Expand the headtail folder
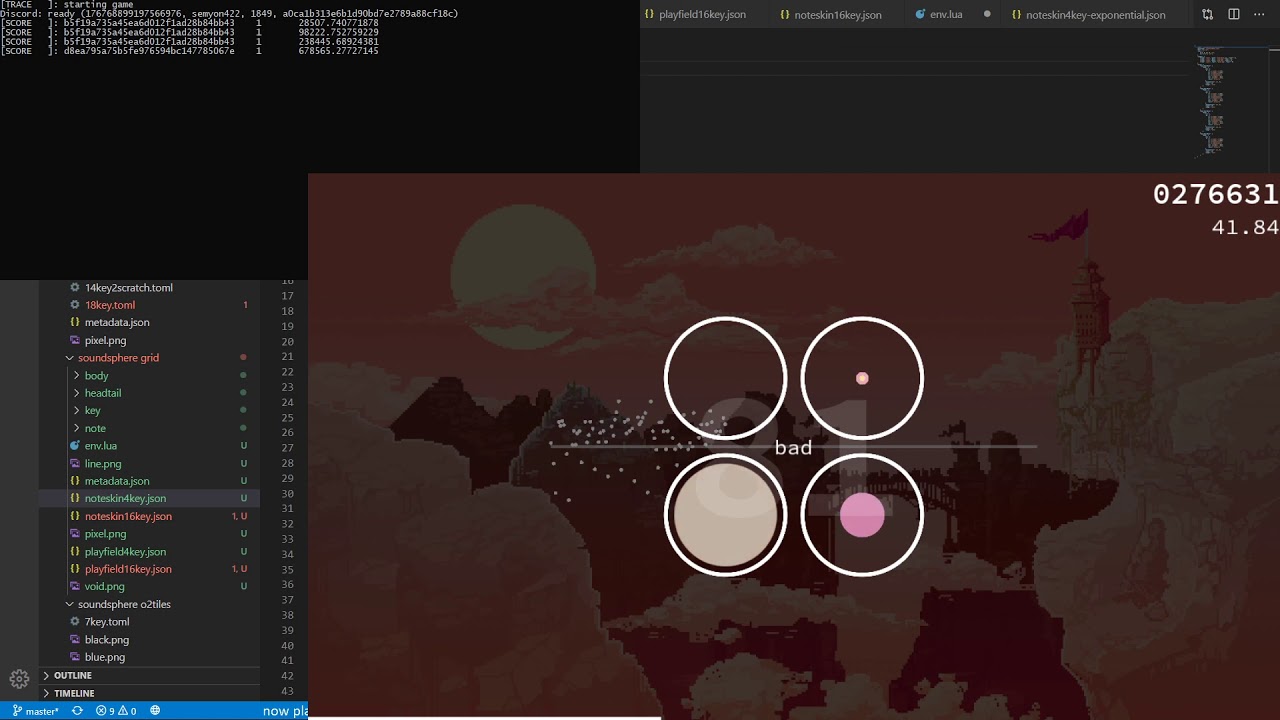Viewport: 1280px width, 720px height. point(76,393)
